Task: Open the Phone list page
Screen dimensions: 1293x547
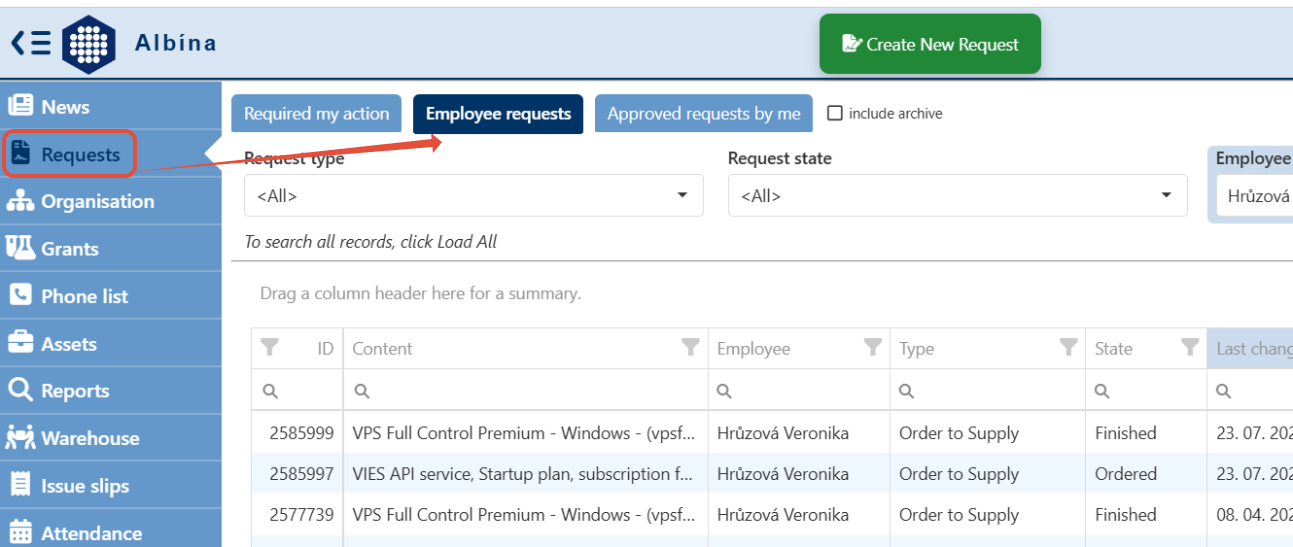Action: (110, 296)
